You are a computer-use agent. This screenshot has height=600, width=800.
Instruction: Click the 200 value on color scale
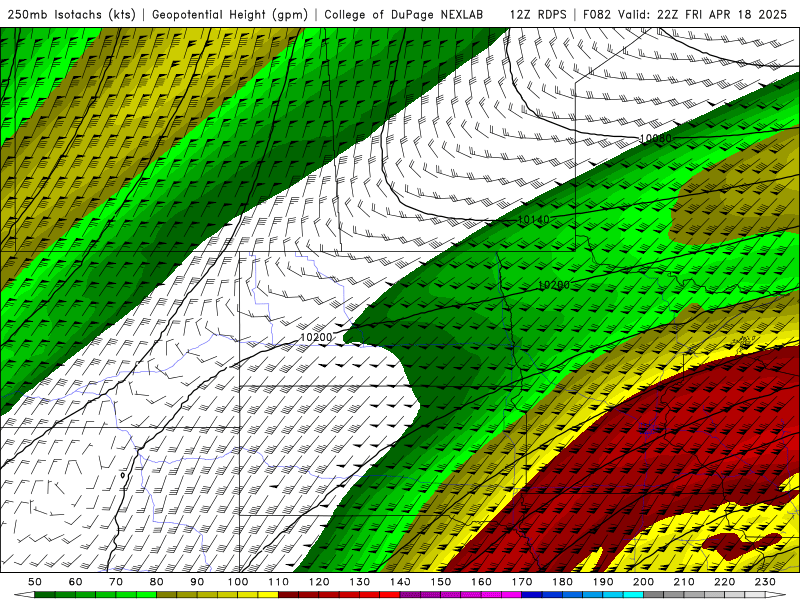click(x=644, y=582)
